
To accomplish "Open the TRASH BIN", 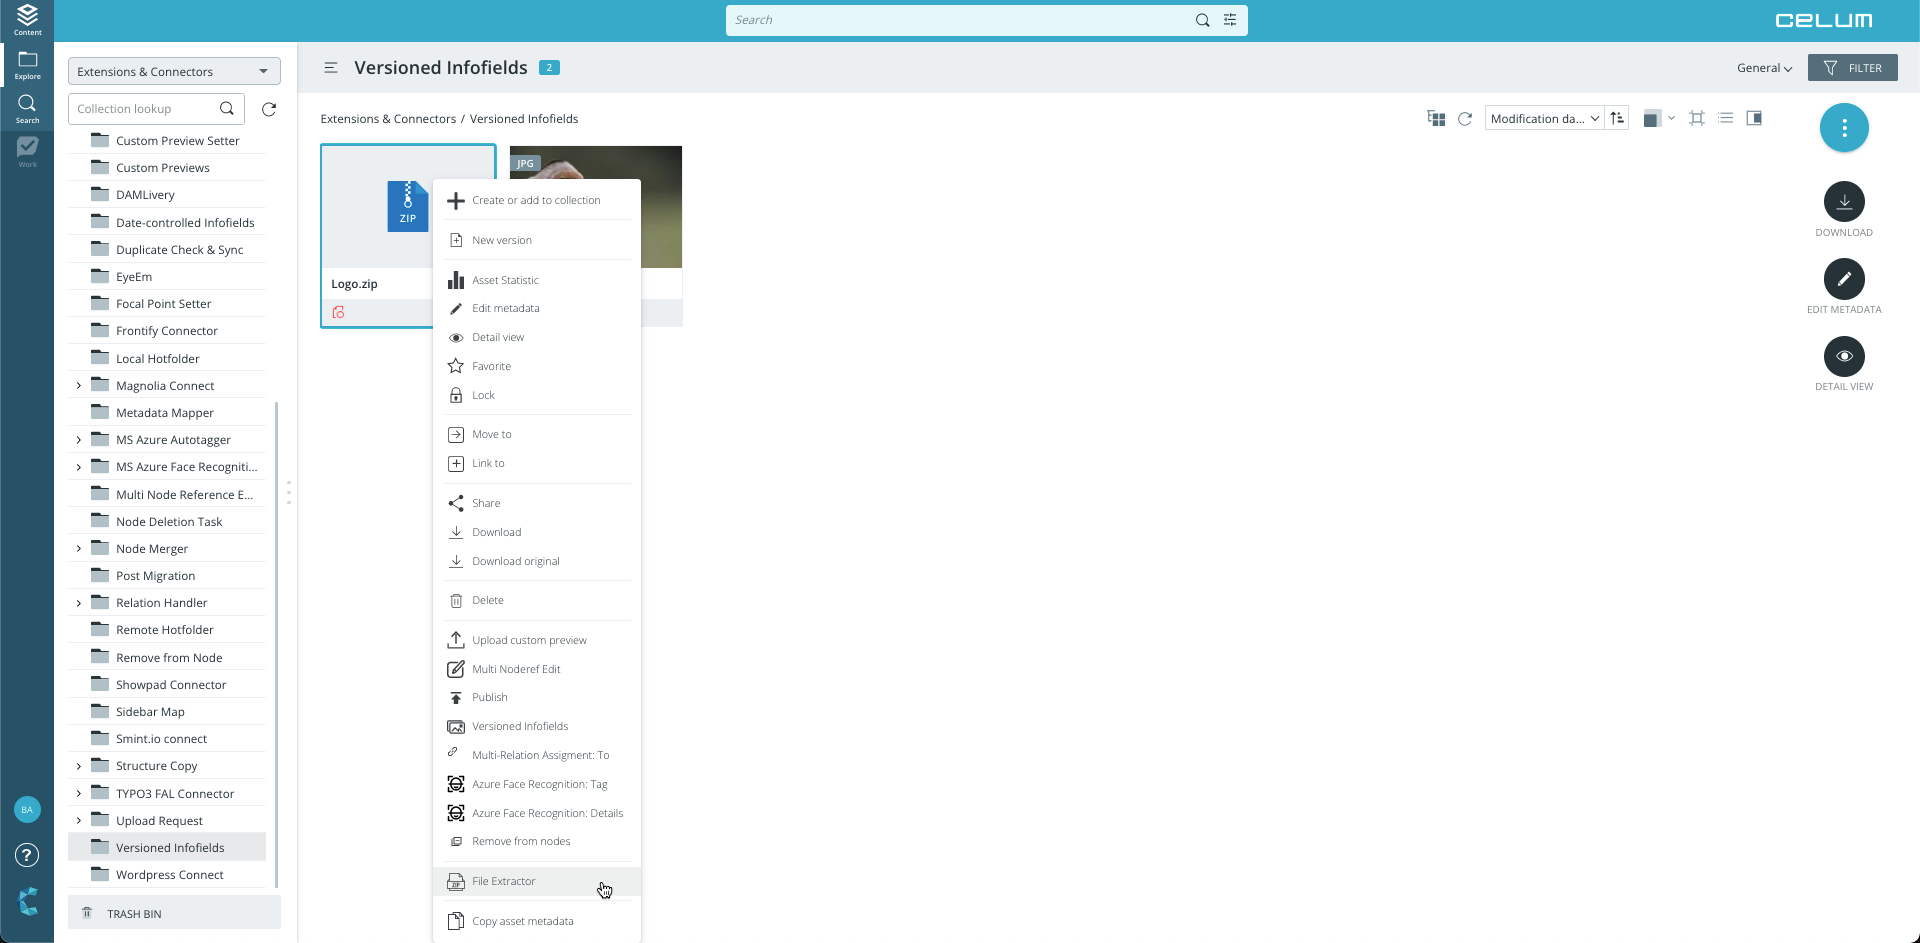I will [x=134, y=914].
